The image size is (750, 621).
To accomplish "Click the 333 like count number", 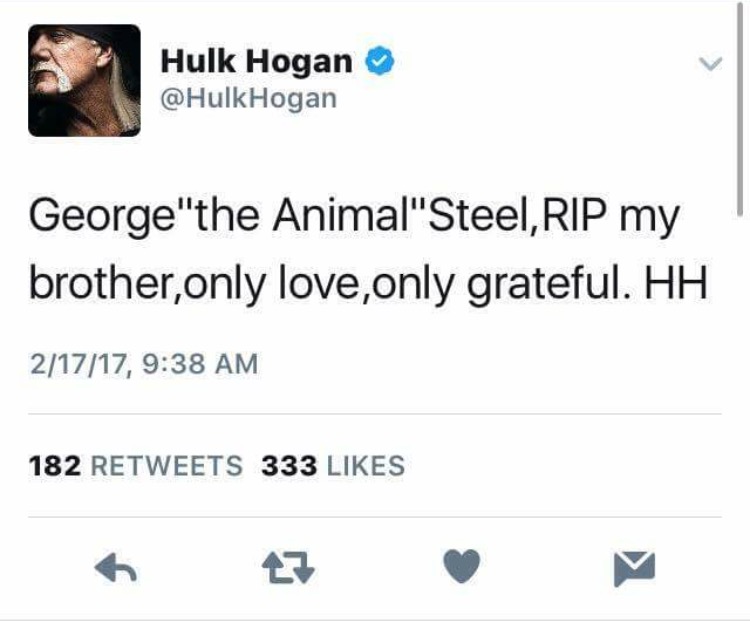I will 289,466.
